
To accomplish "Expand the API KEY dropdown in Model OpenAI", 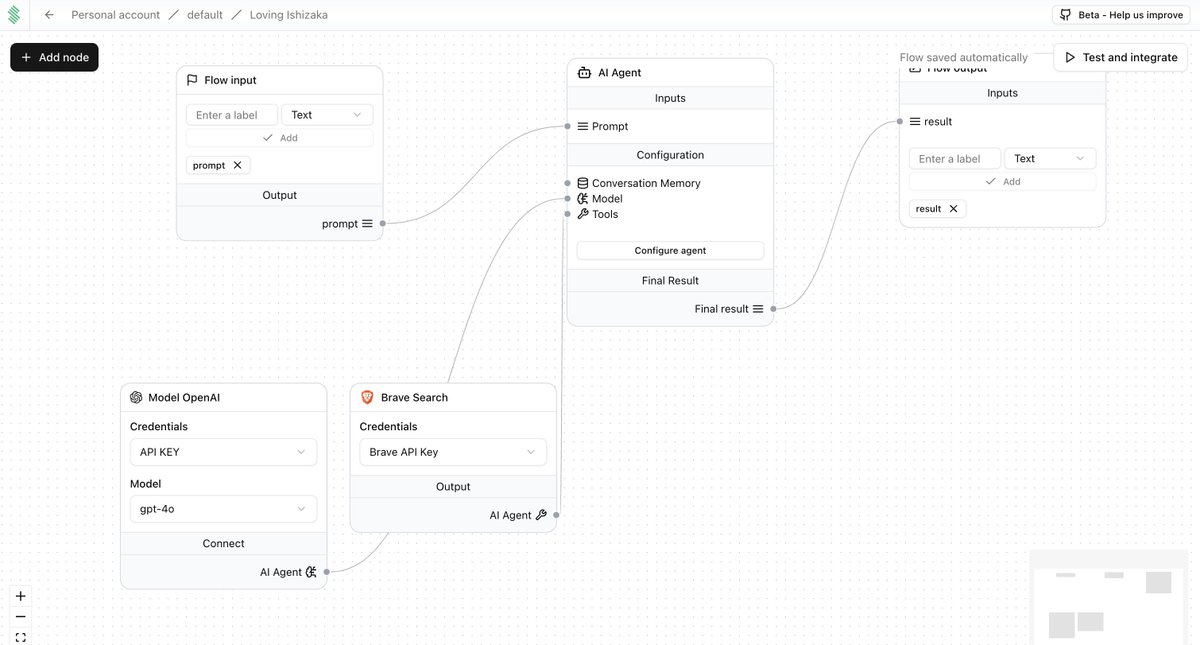I will pos(223,452).
